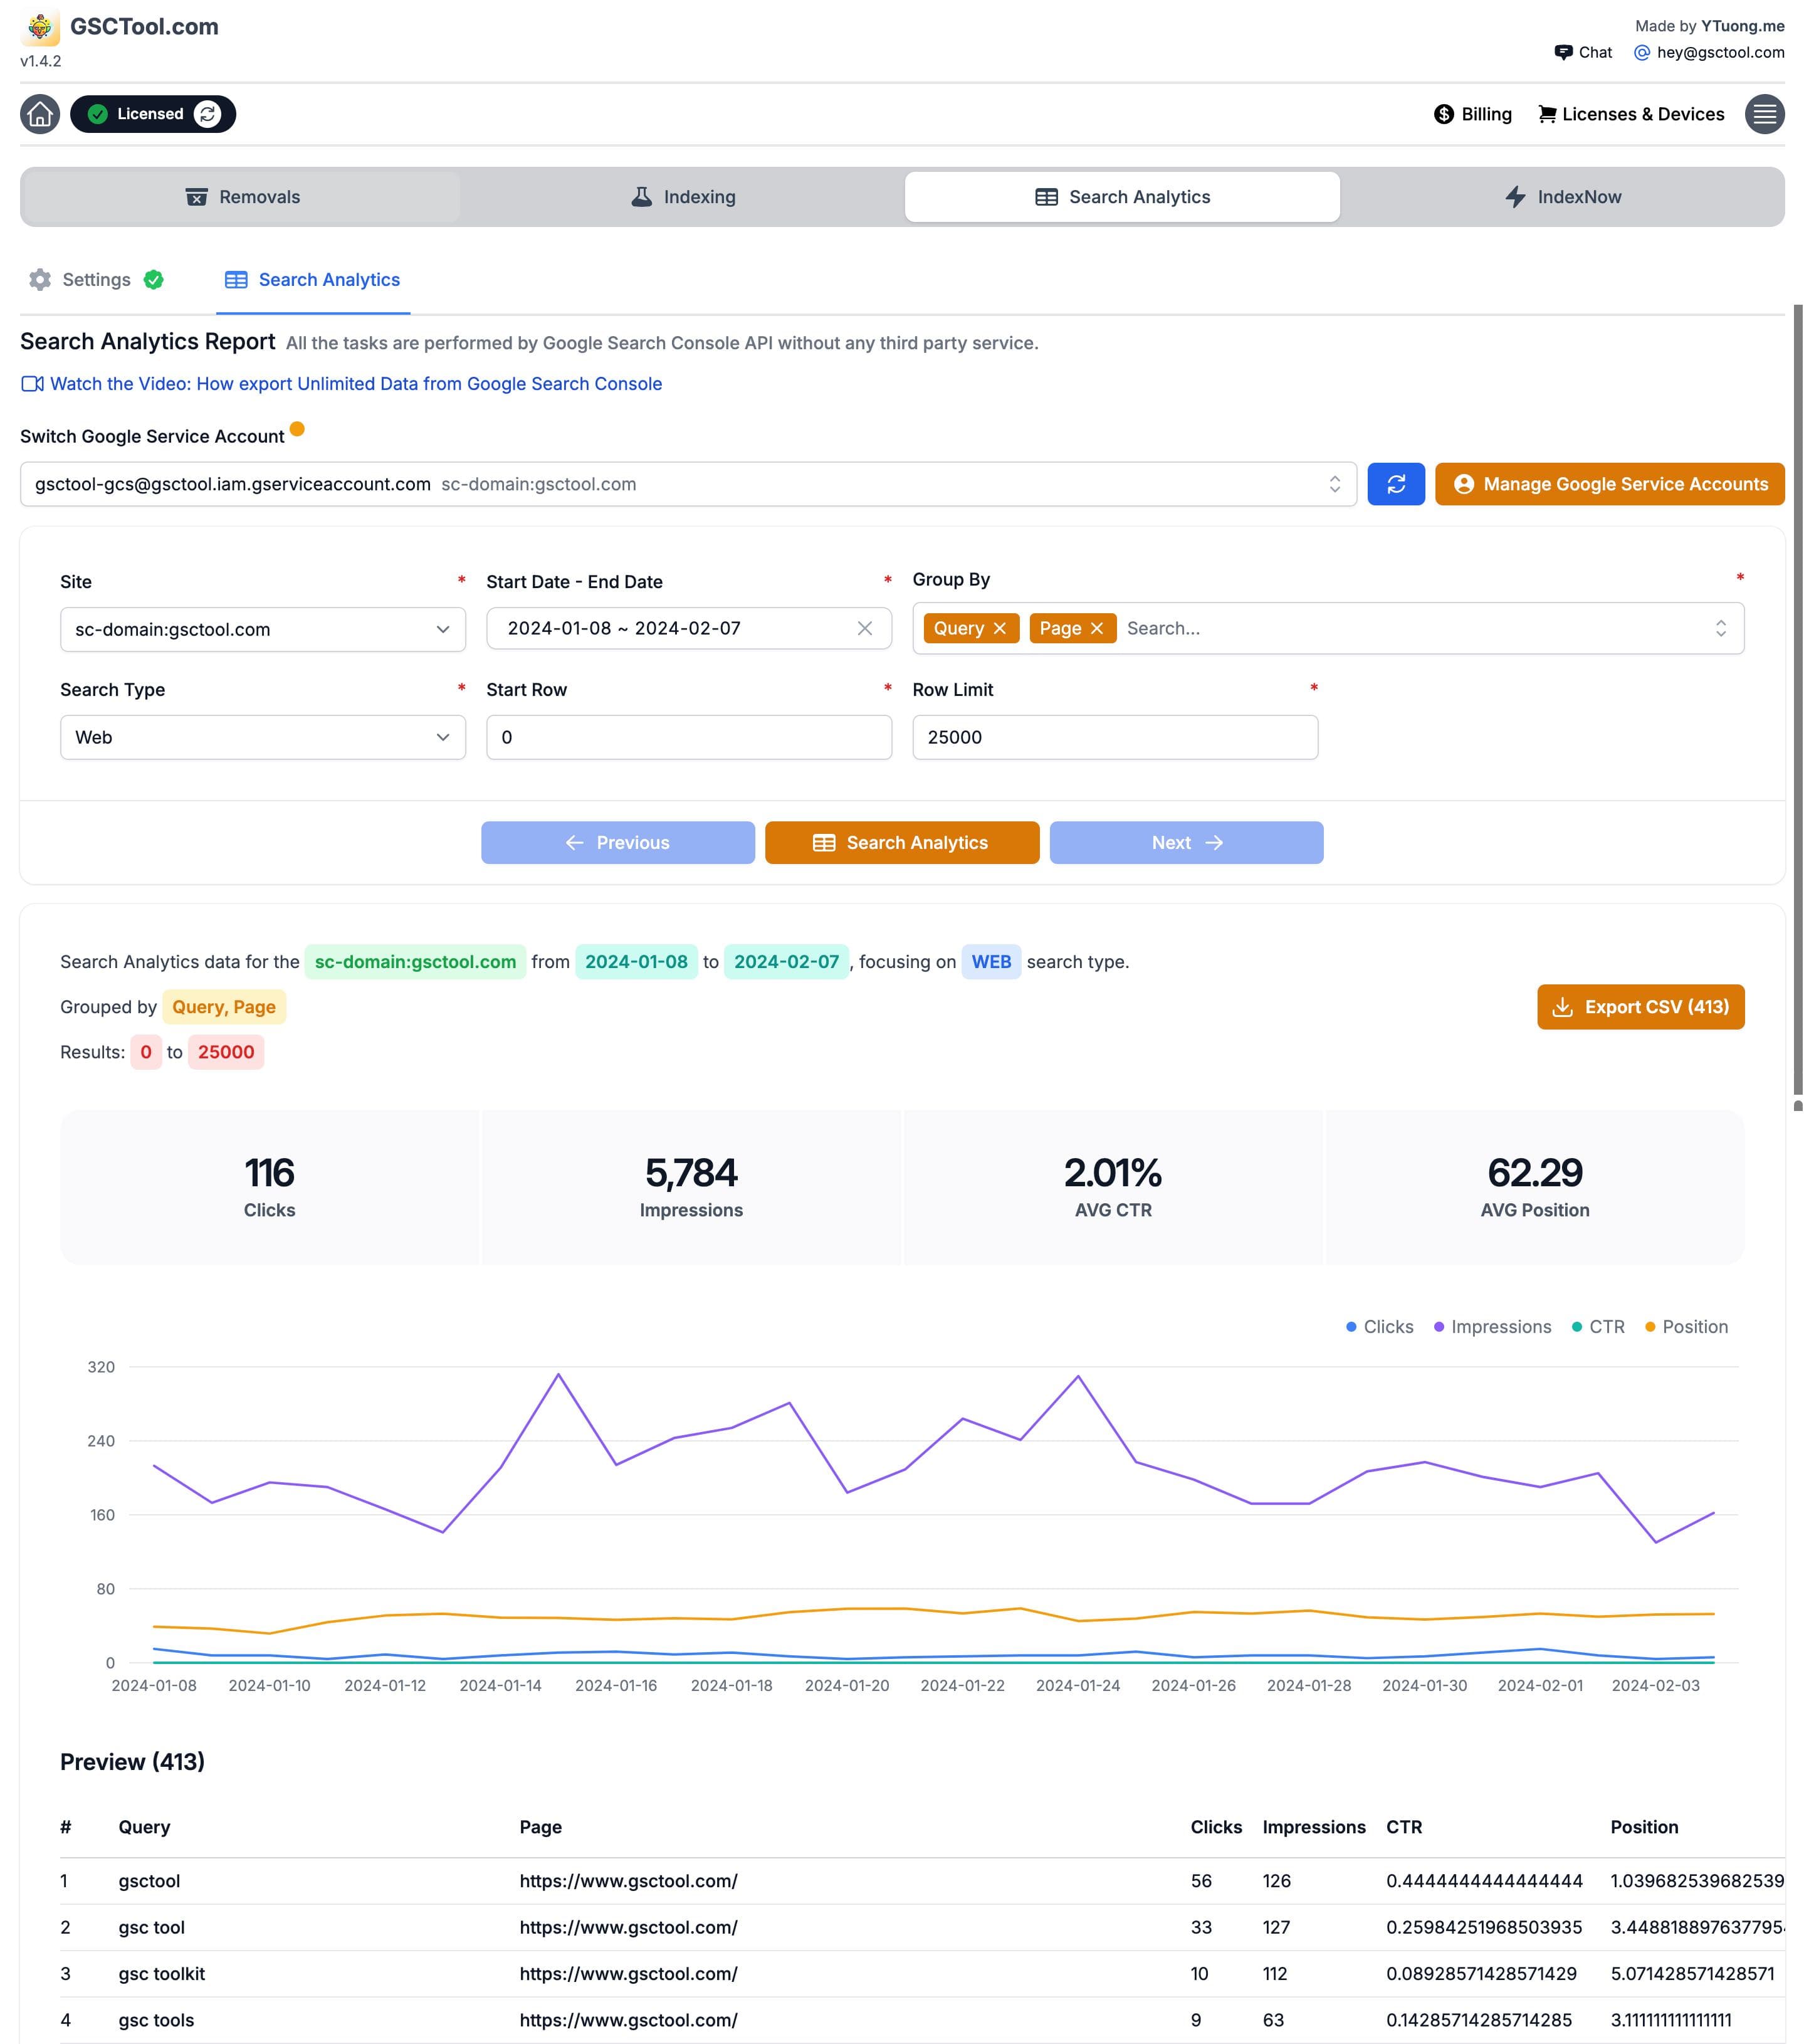Click the Row Limit input
The image size is (1804, 2044).
[x=1115, y=737]
